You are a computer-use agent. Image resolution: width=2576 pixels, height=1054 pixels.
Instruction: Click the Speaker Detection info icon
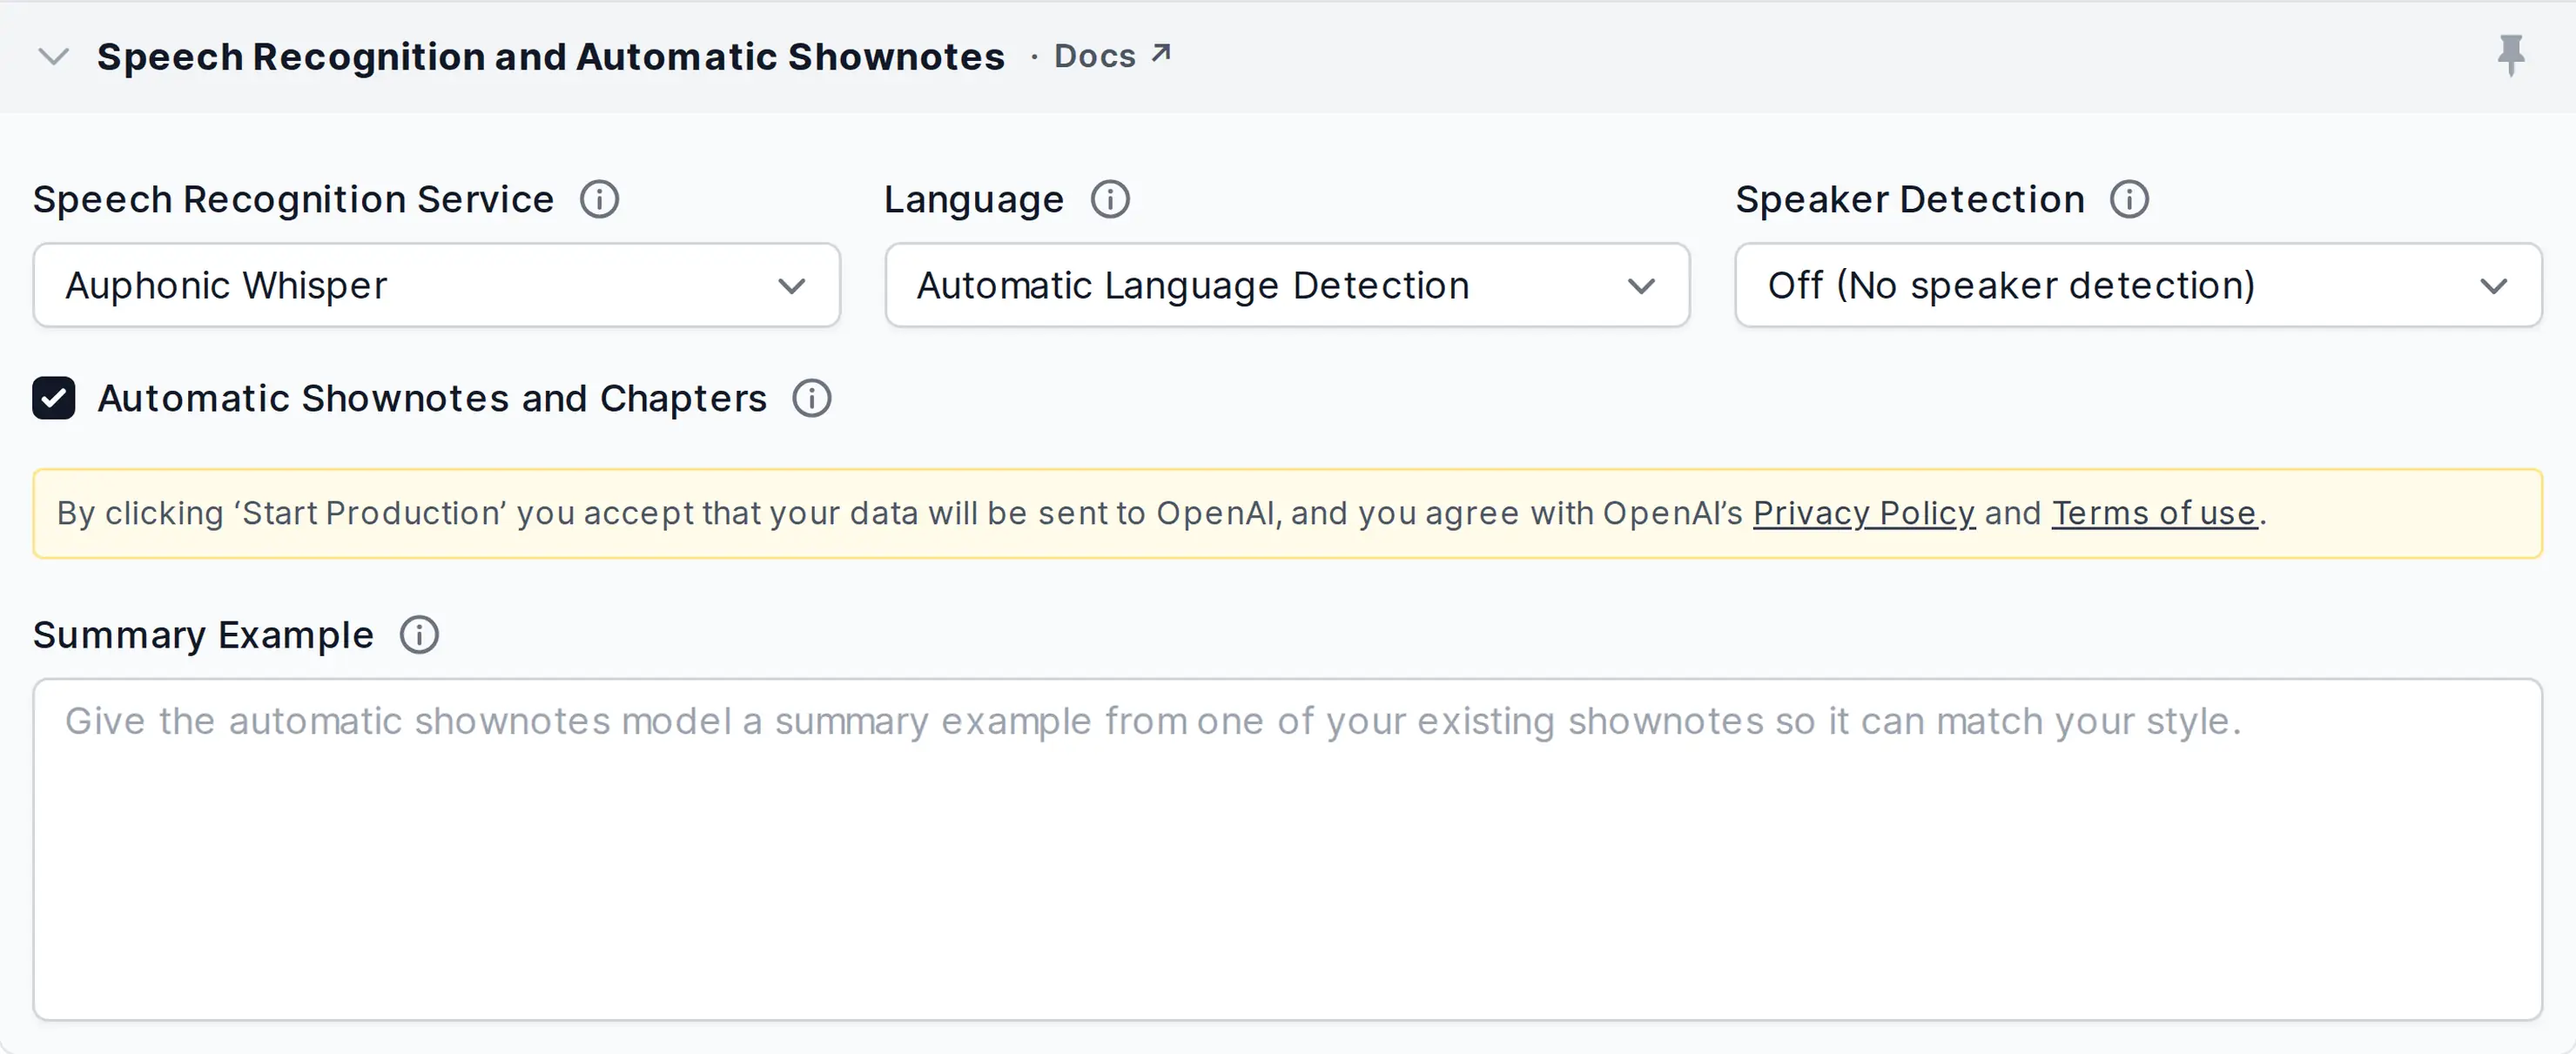(2129, 199)
